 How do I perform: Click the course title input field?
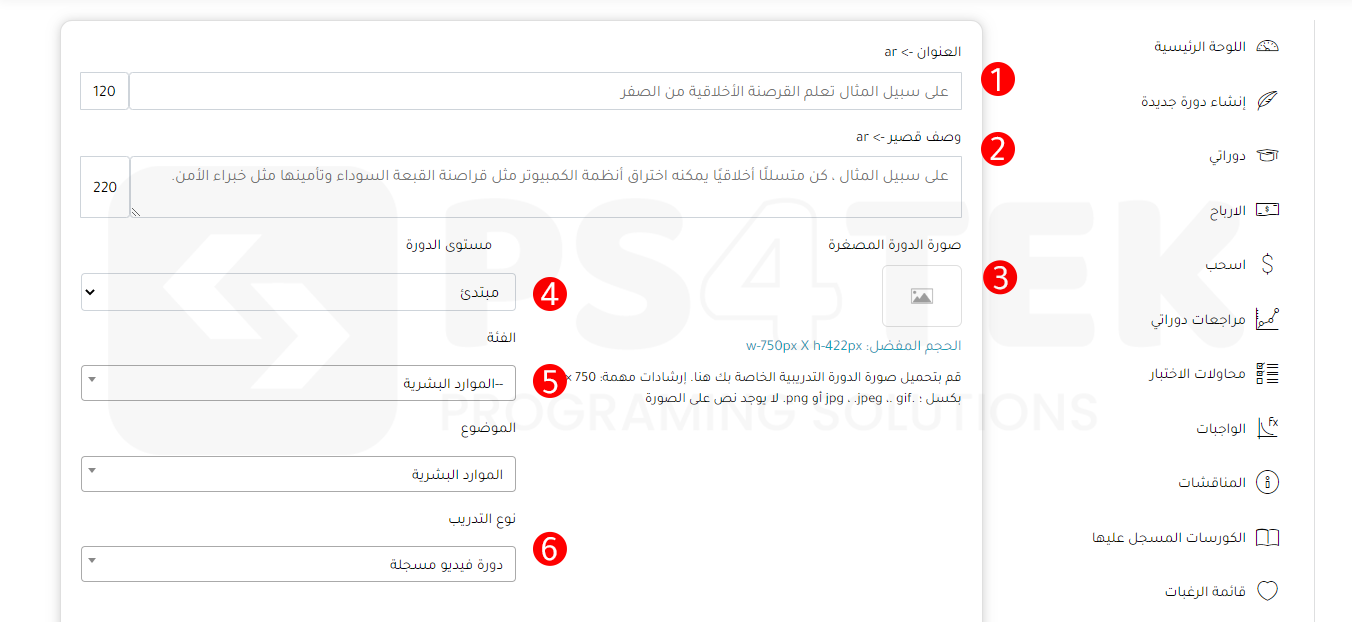click(545, 91)
